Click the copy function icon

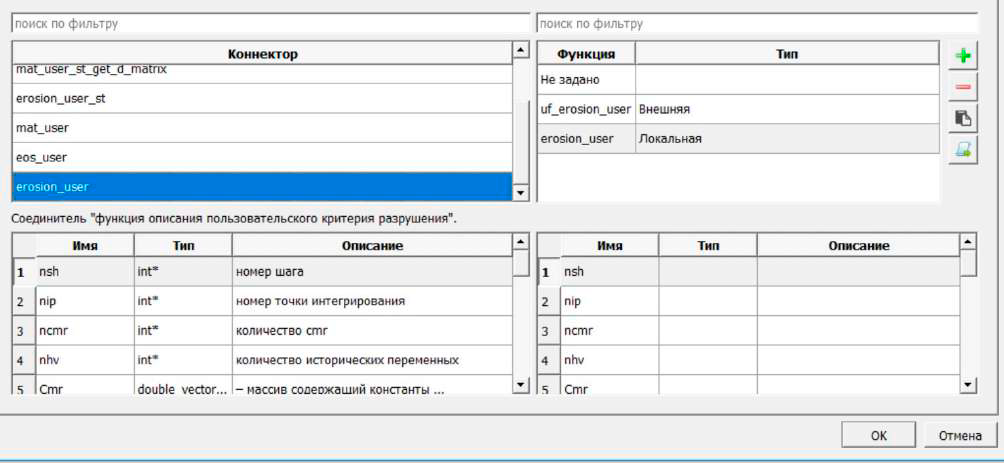point(963,118)
